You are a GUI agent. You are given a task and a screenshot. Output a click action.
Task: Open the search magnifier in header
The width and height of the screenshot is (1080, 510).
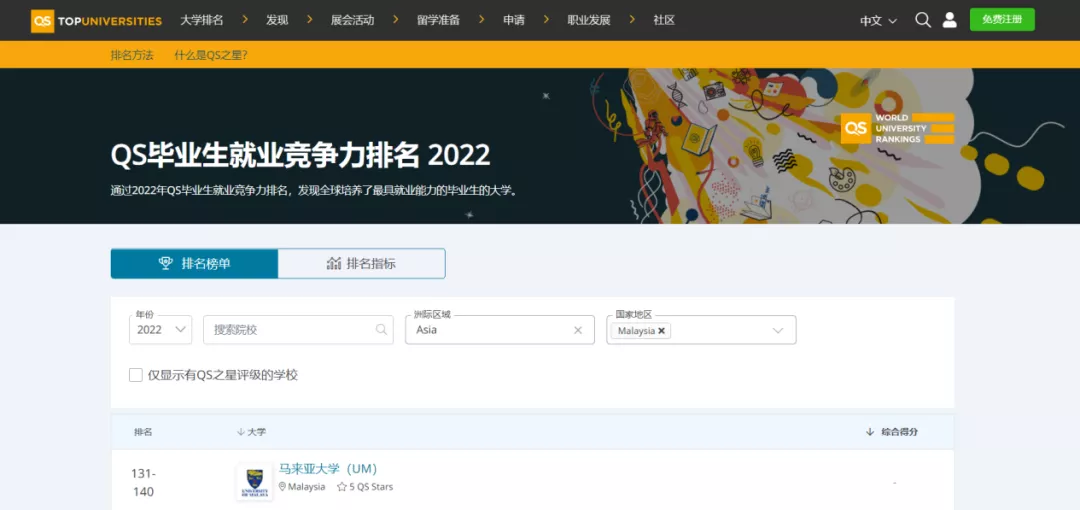(923, 20)
